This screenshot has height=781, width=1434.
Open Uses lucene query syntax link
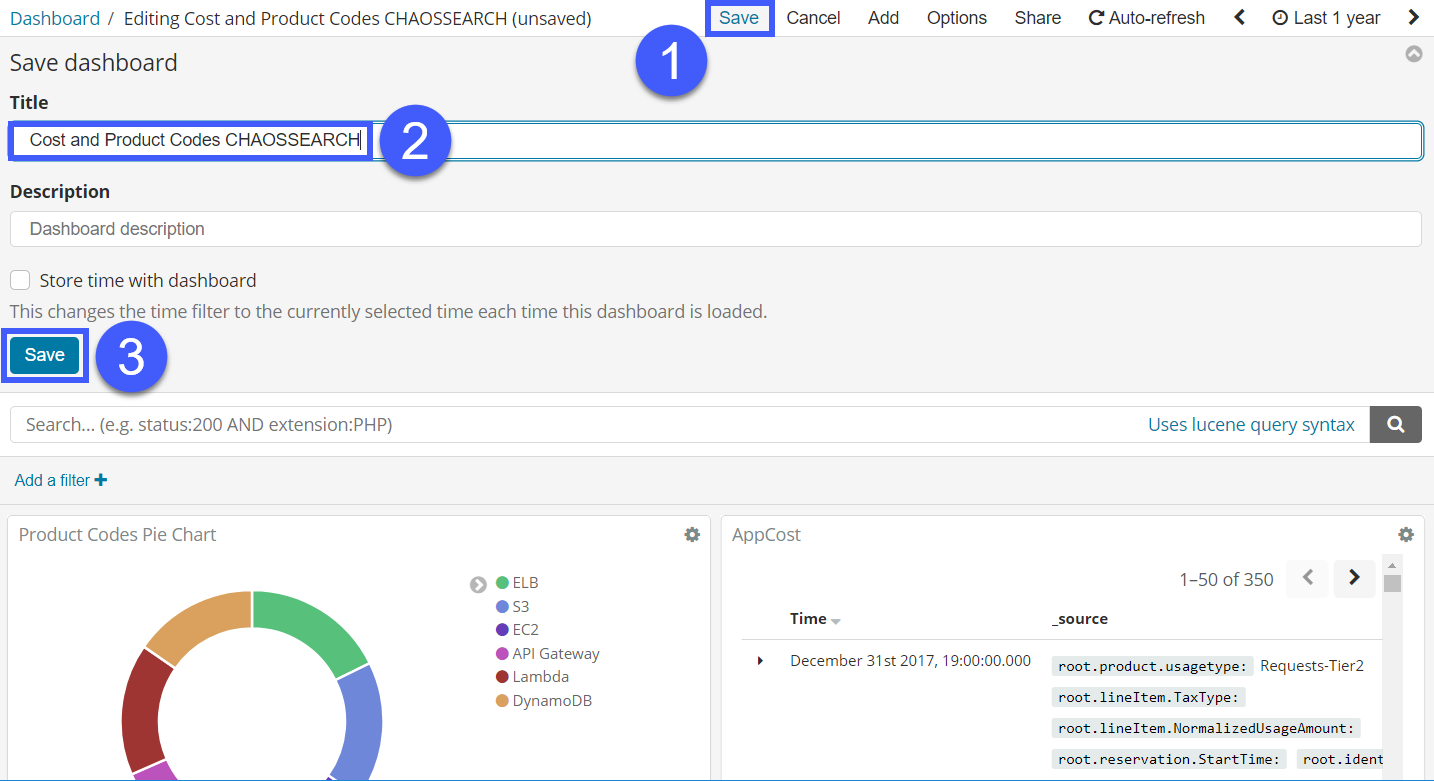tap(1251, 425)
